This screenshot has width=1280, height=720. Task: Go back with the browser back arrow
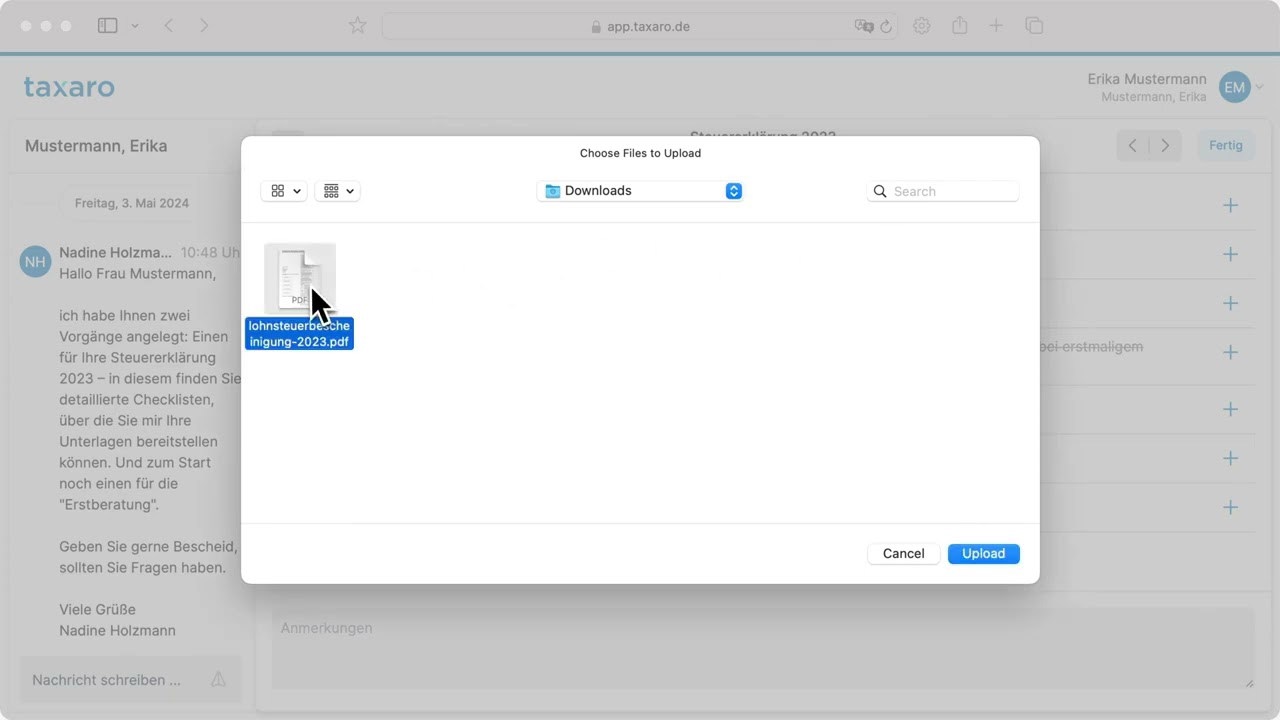pos(168,26)
